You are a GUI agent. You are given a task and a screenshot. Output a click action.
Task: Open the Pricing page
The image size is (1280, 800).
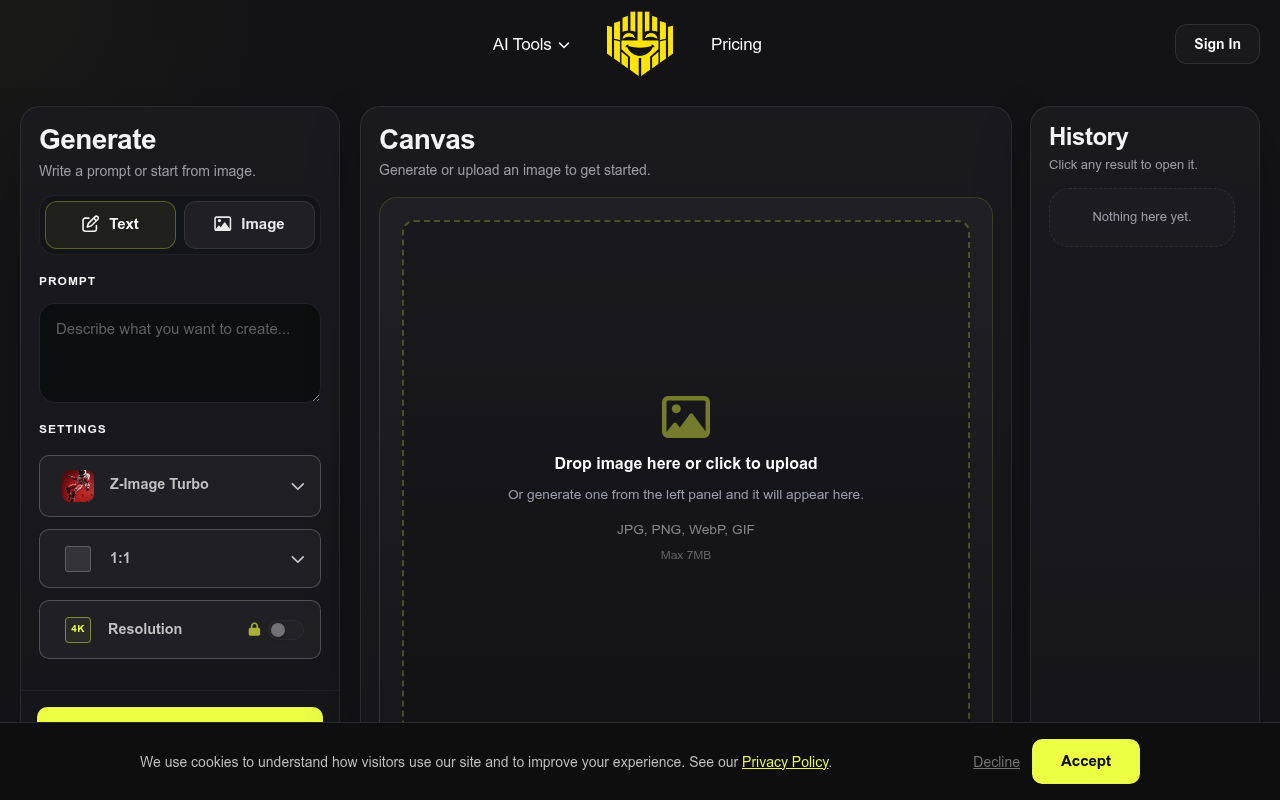tap(735, 44)
